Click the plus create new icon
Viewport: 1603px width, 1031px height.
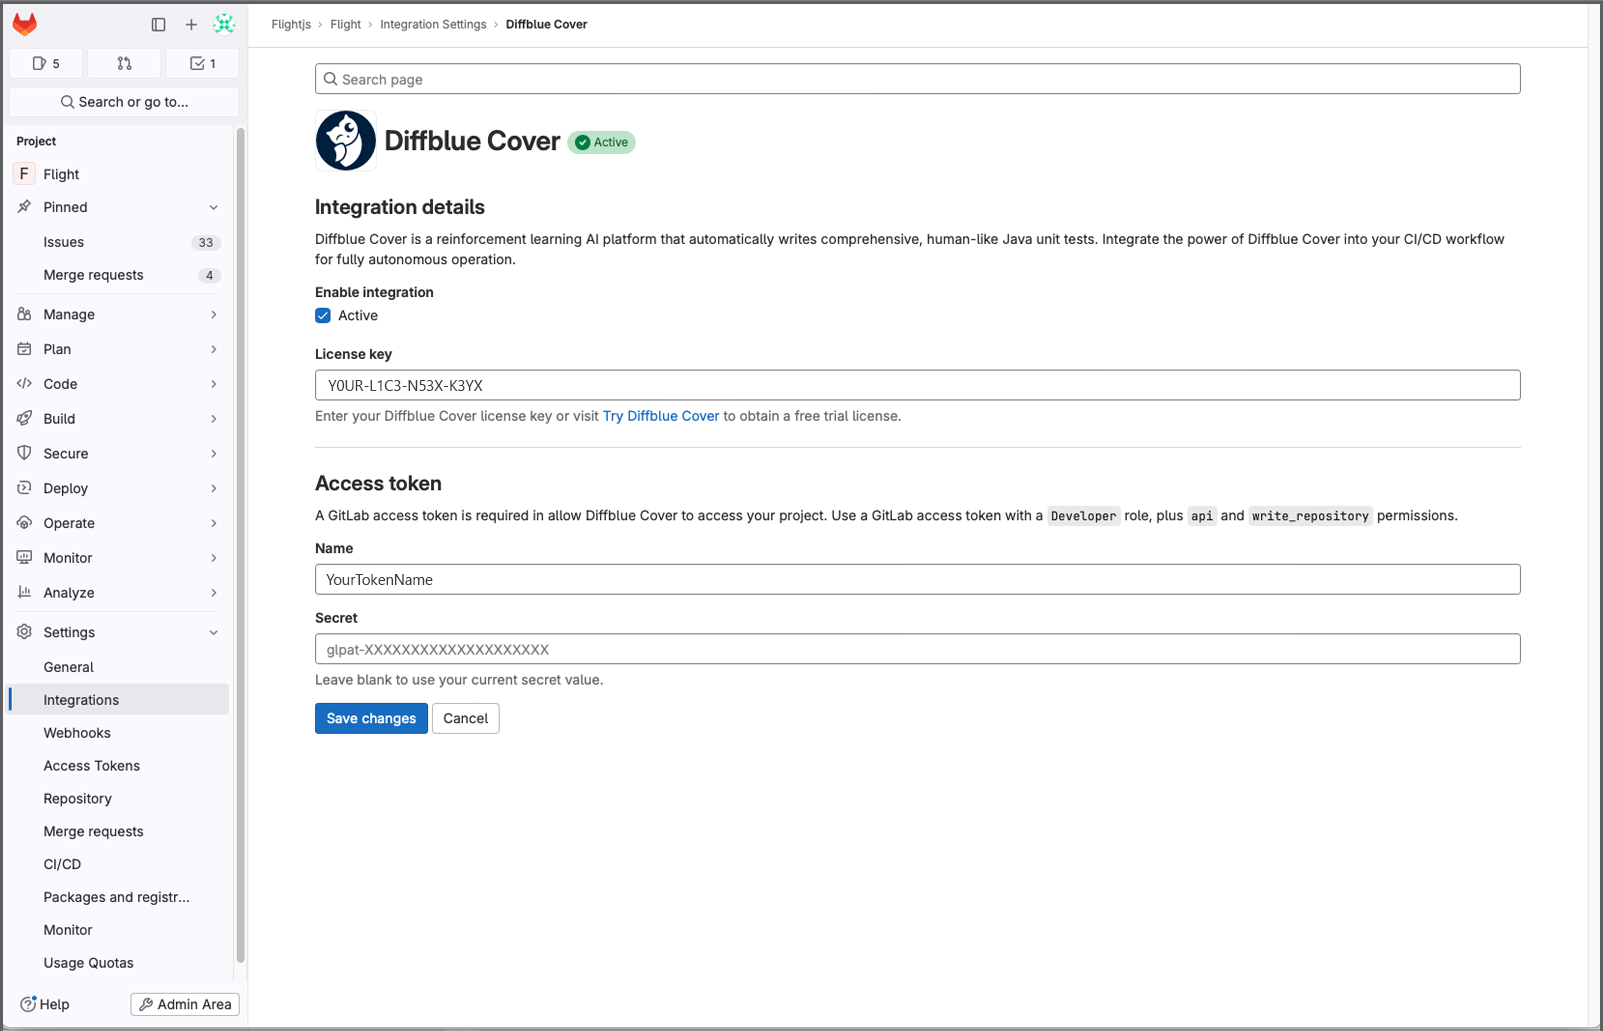pyautogui.click(x=191, y=24)
